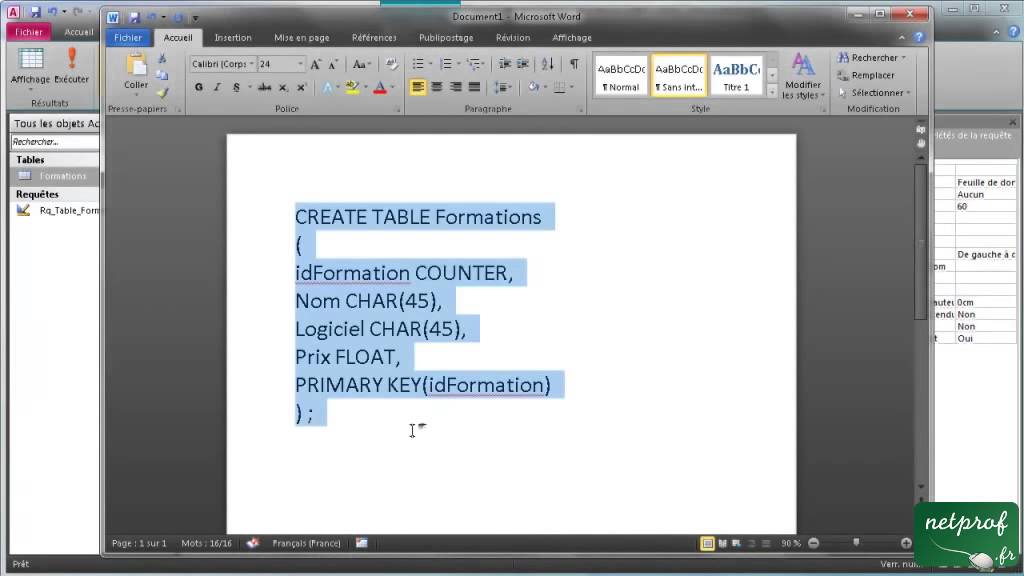
Task: Click the zoom slider handle
Action: (856, 543)
